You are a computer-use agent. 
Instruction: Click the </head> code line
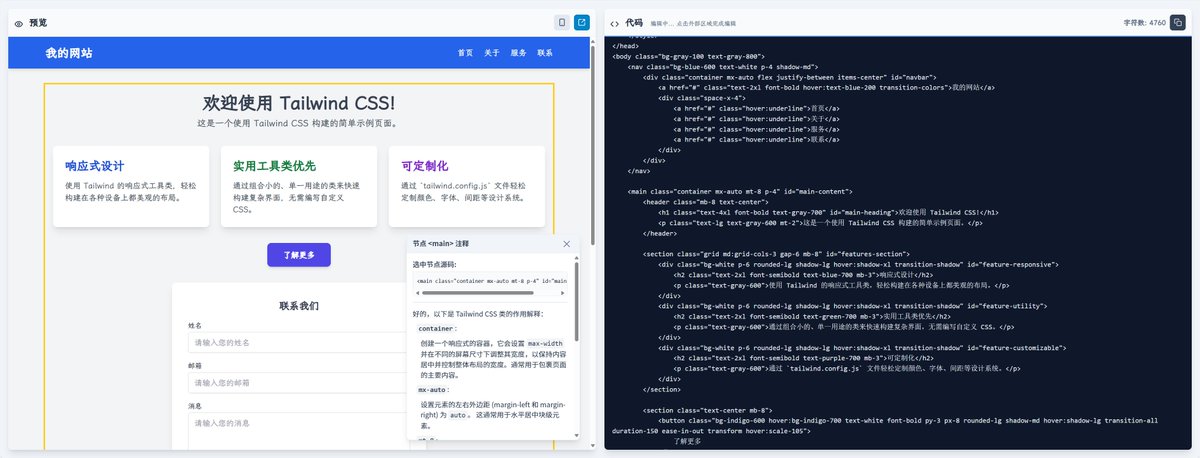pos(625,46)
